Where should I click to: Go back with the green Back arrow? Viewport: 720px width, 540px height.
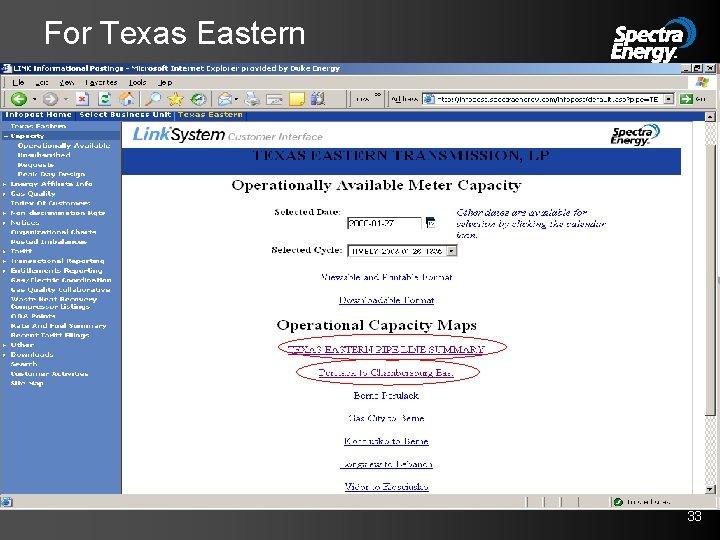[x=19, y=99]
